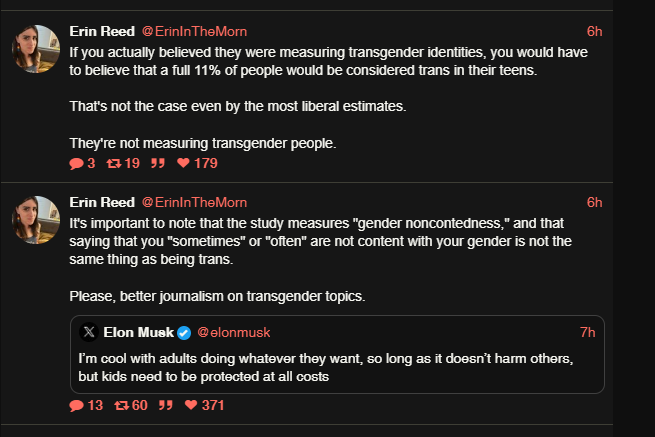Open Erin Reed's avatar on the journalism tweet

(x=36, y=220)
